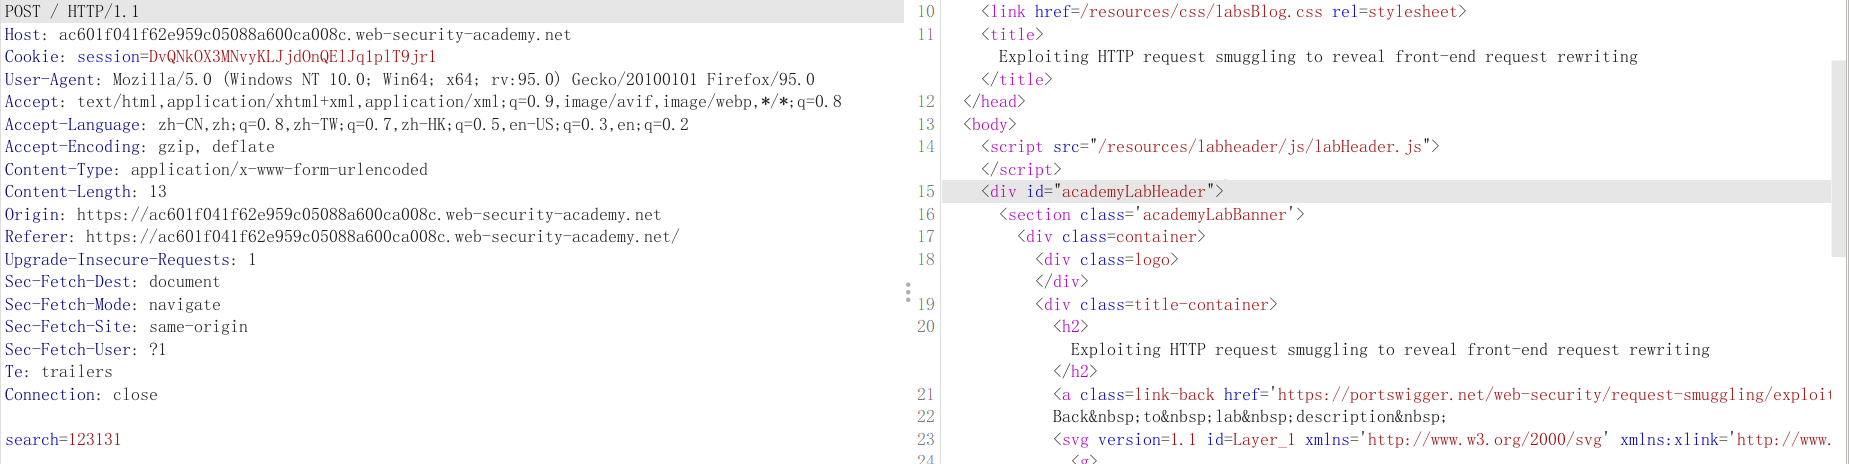Click the heading text inside the h2 element
Image resolution: width=1849 pixels, height=464 pixels.
[1390, 349]
